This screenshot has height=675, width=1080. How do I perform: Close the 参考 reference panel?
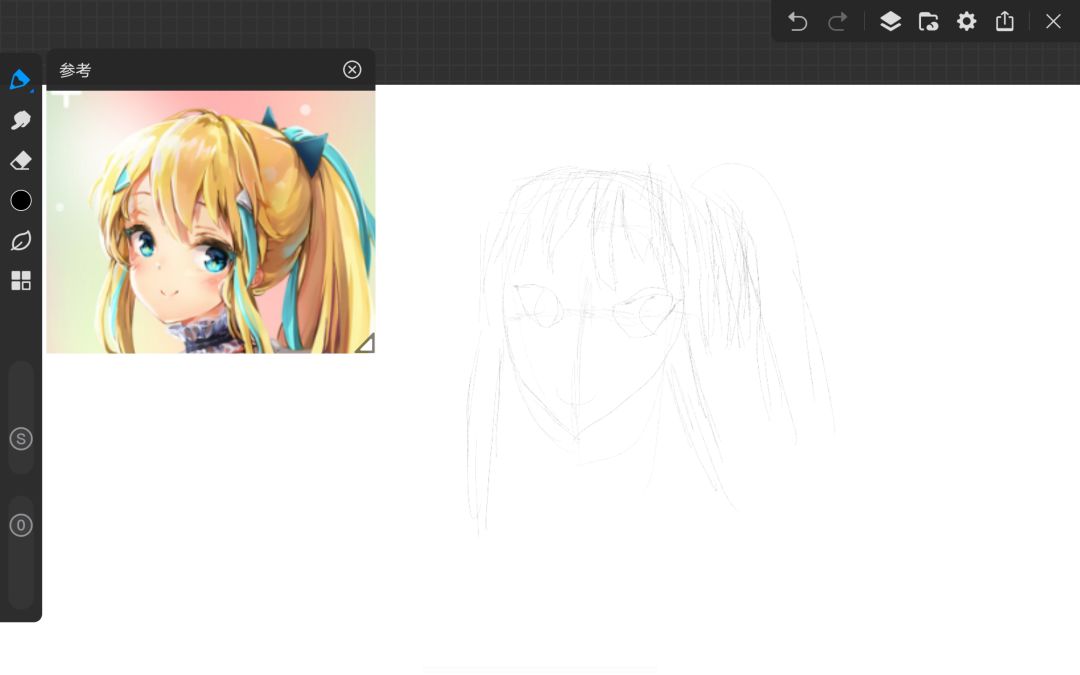tap(352, 69)
